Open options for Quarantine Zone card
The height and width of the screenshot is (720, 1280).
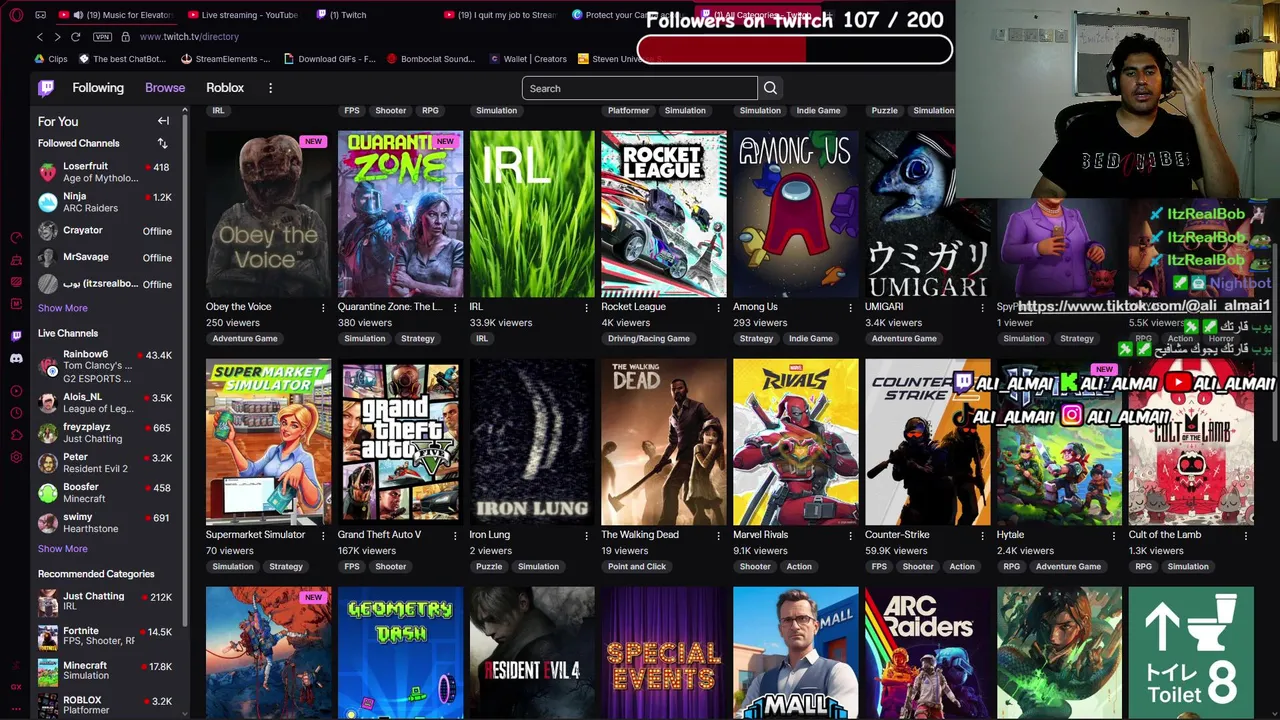point(454,307)
